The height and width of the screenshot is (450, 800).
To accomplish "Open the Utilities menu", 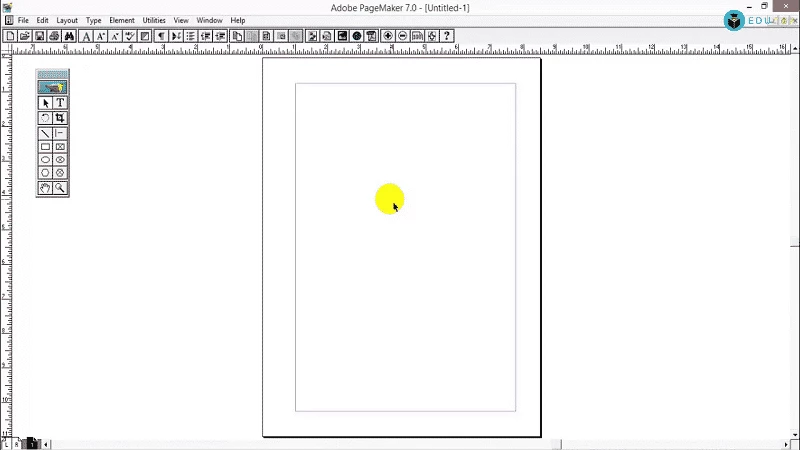I will tap(154, 20).
